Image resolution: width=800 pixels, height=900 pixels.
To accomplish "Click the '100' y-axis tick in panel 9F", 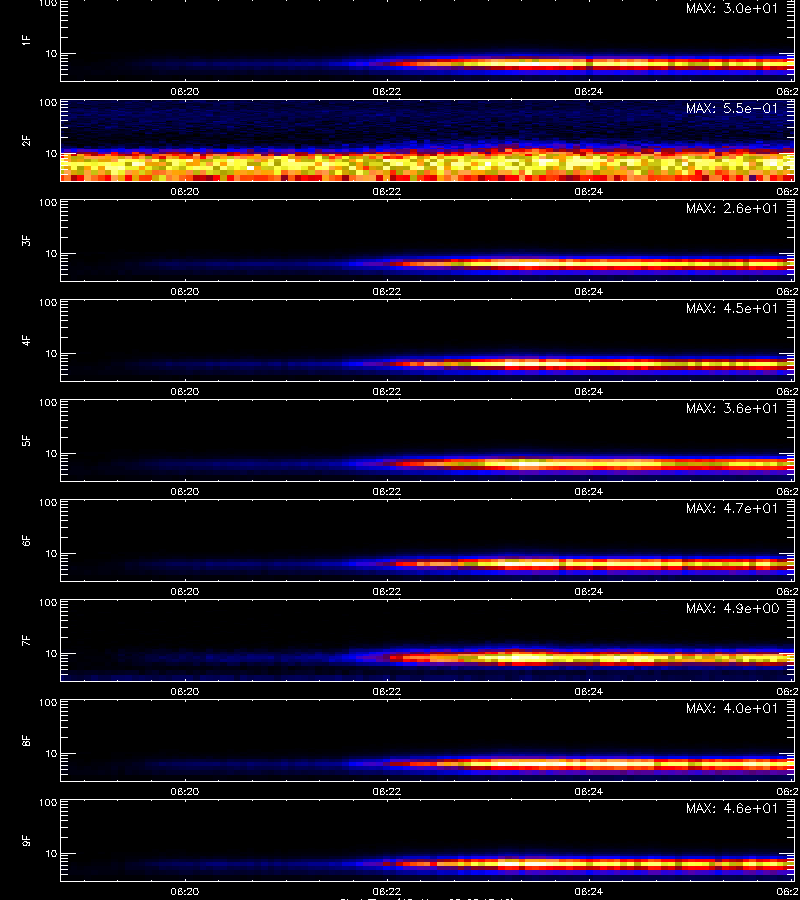I will coord(48,802).
